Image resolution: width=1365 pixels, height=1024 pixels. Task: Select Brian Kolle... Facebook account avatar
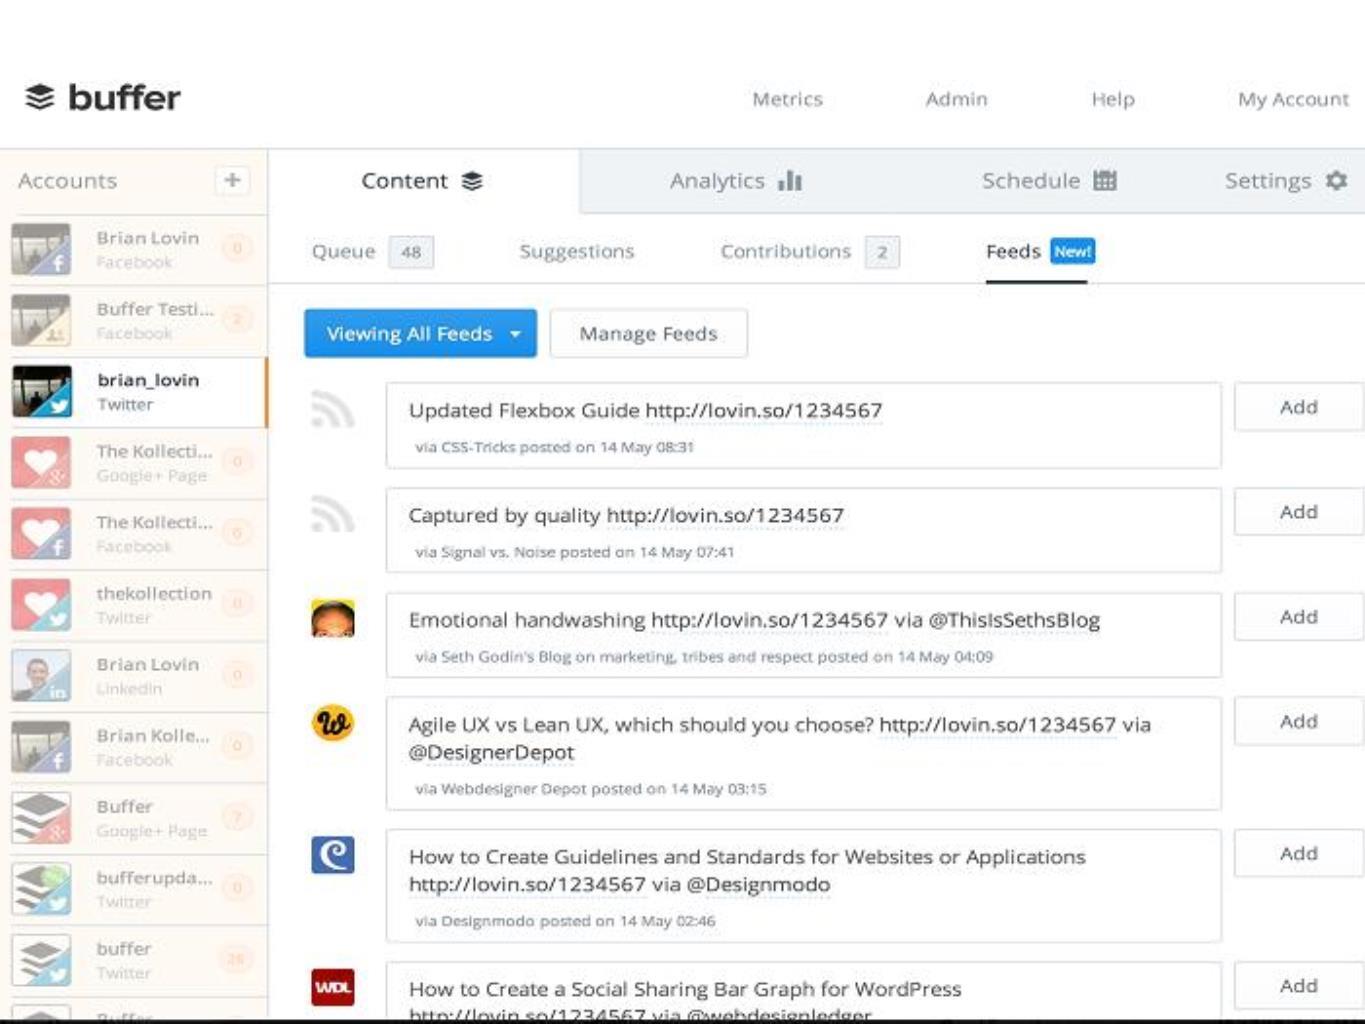coord(41,746)
